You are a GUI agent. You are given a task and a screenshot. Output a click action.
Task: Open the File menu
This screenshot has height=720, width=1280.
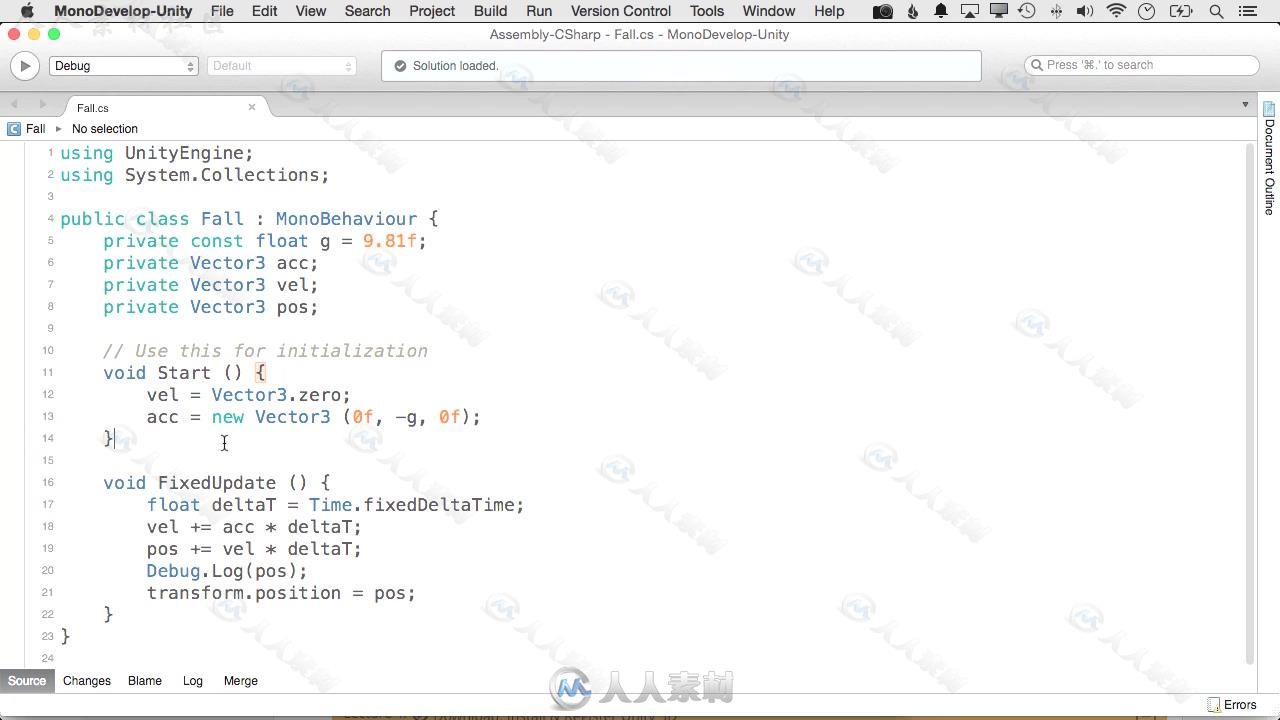coord(222,11)
